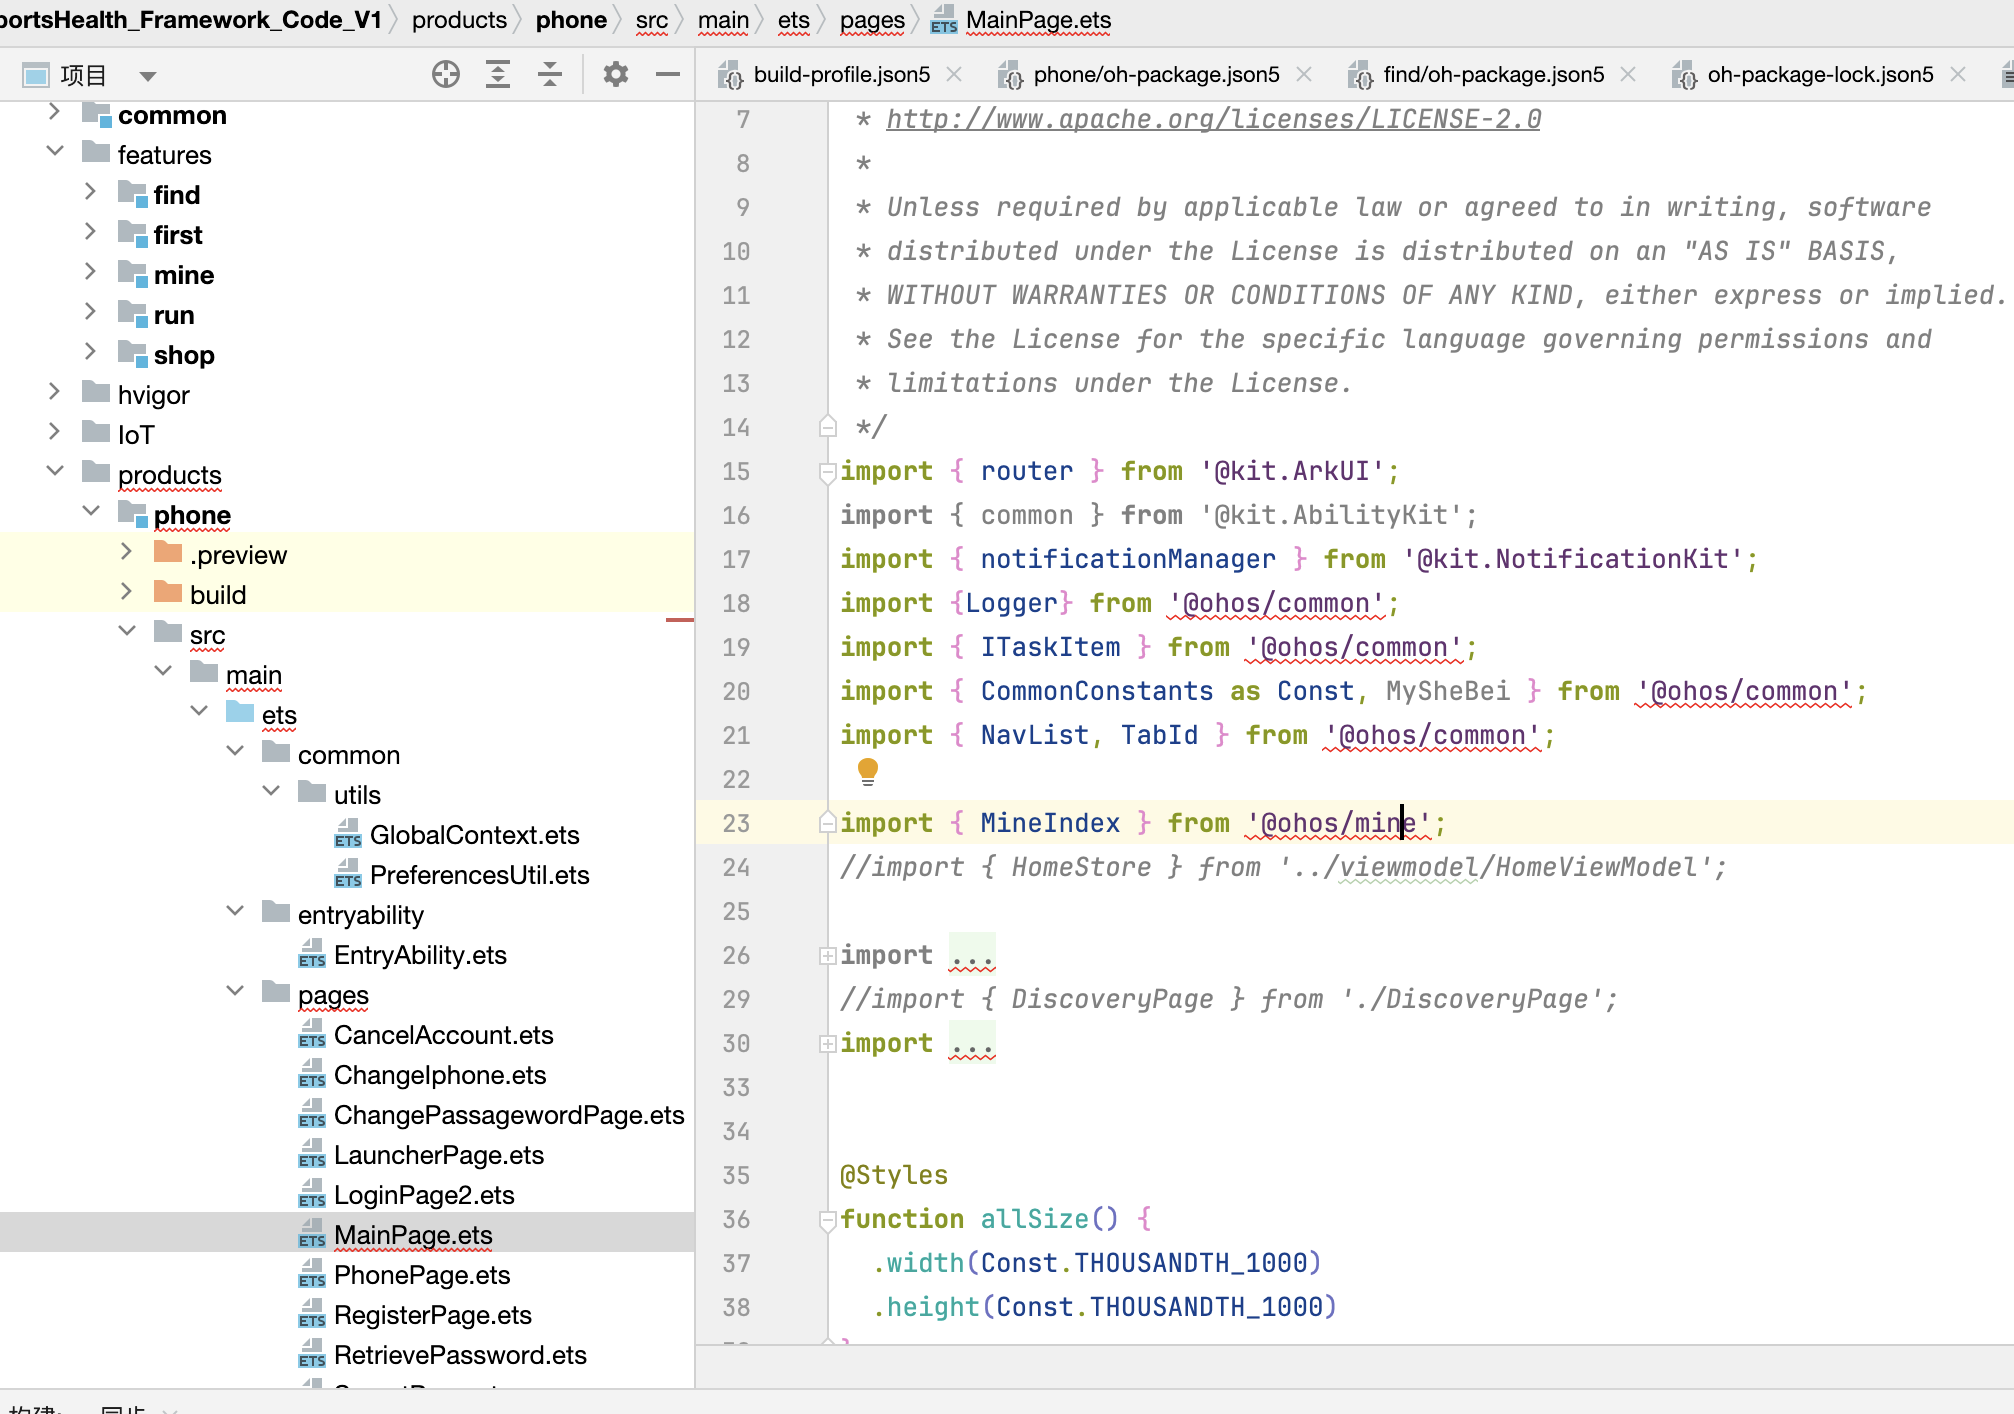Unfold collapsed import block at line 30

827,1044
